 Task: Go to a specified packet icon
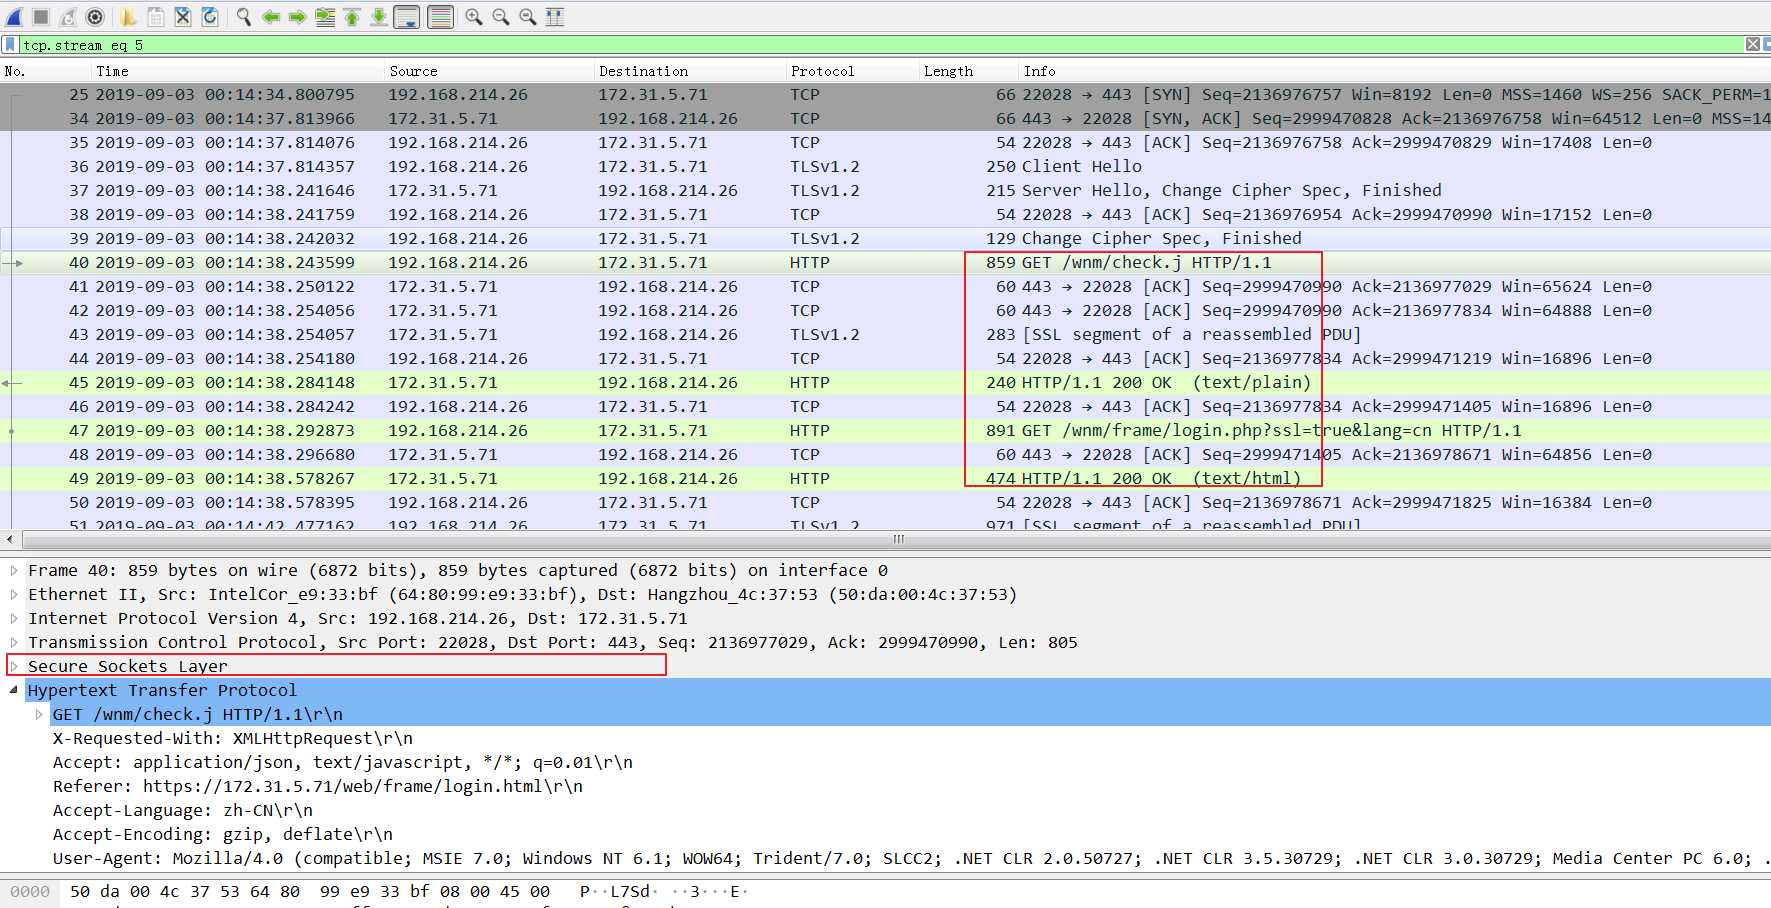tap(325, 17)
